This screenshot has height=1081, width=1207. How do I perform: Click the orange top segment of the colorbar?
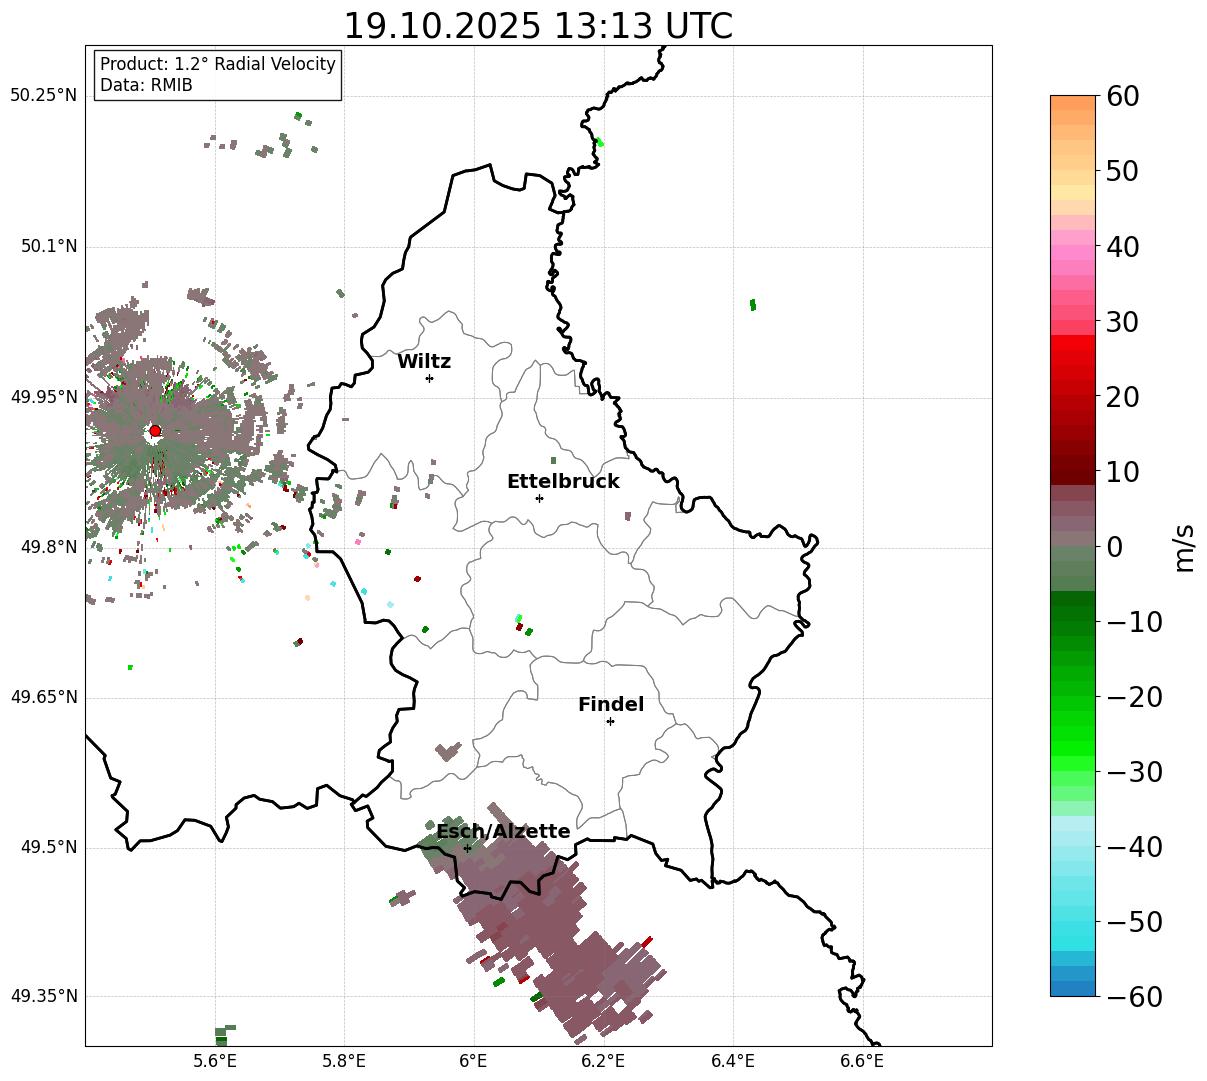pyautogui.click(x=1073, y=103)
